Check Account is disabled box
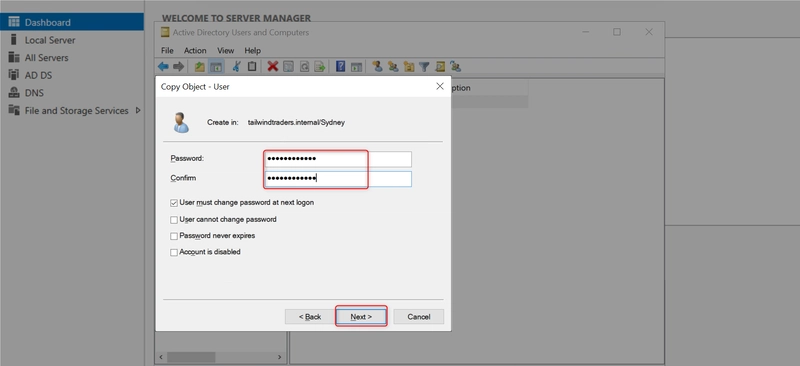The image size is (800, 366). coord(174,253)
